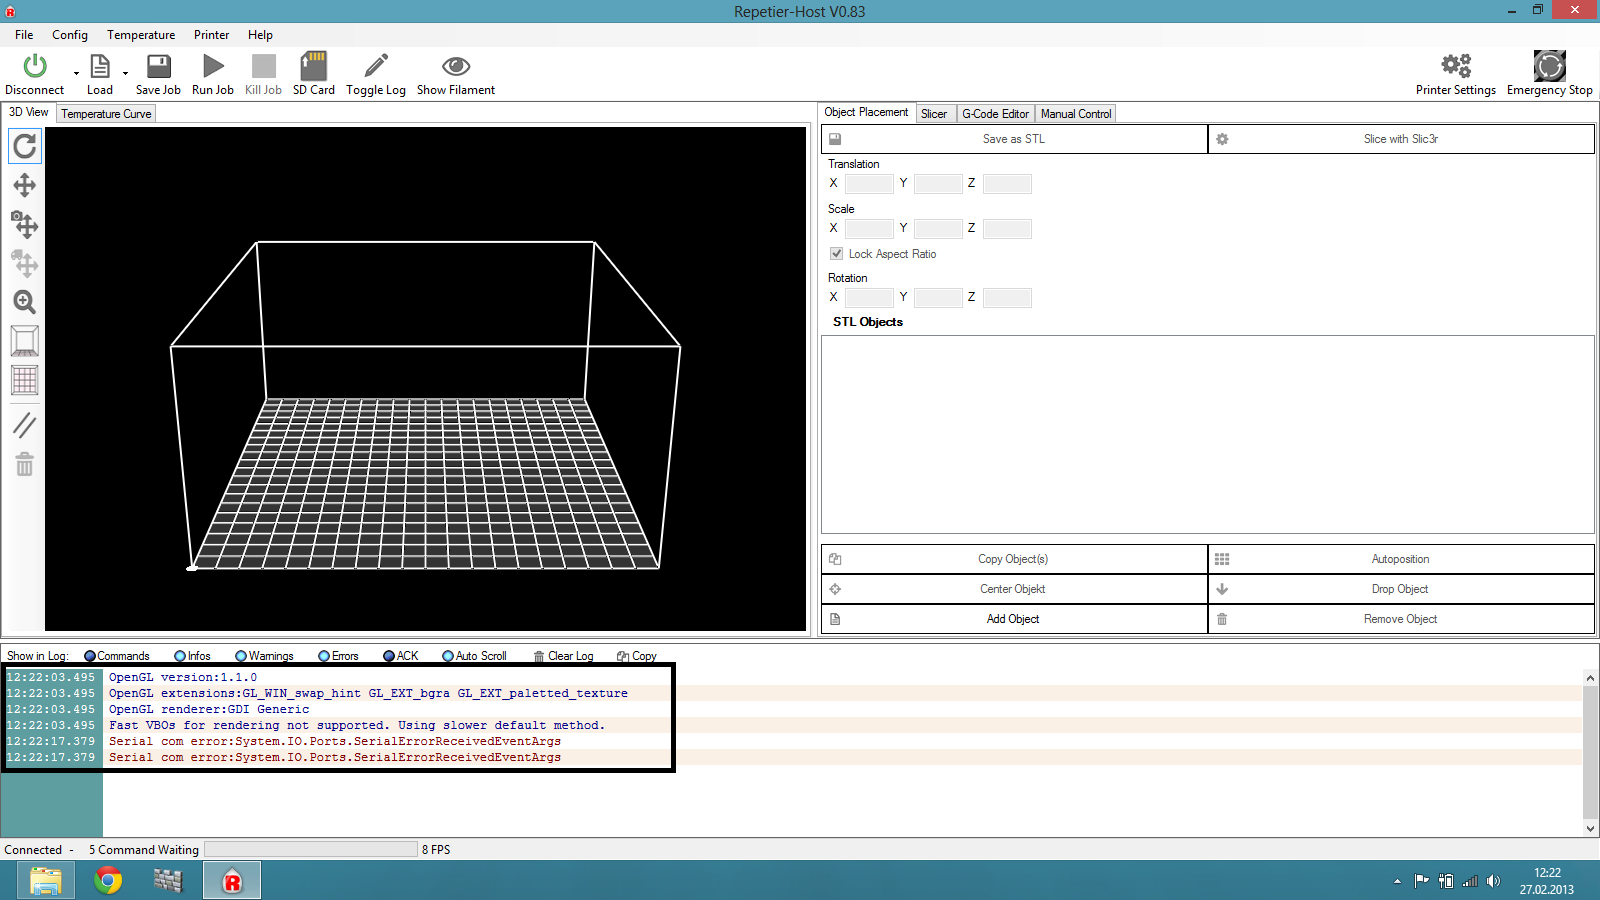Switch to the Slicer tab

[934, 114]
